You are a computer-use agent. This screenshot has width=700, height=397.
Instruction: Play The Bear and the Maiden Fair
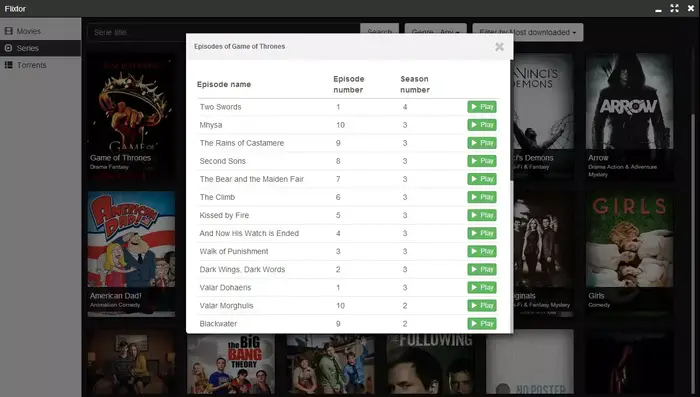tap(482, 179)
